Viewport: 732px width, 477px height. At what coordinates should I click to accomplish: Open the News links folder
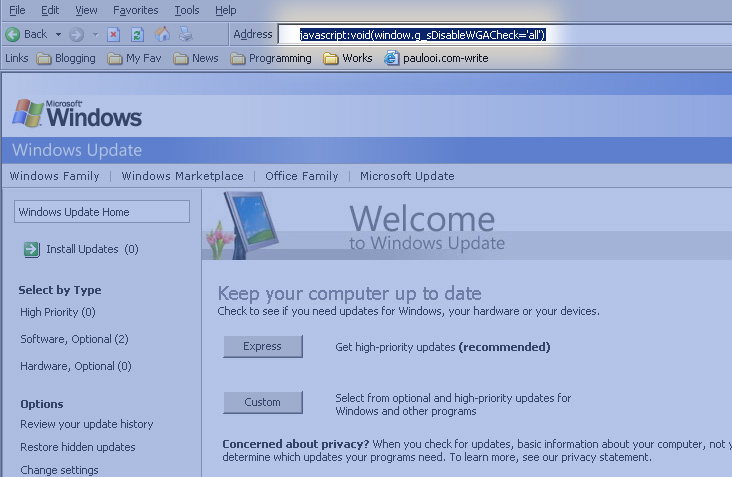196,58
